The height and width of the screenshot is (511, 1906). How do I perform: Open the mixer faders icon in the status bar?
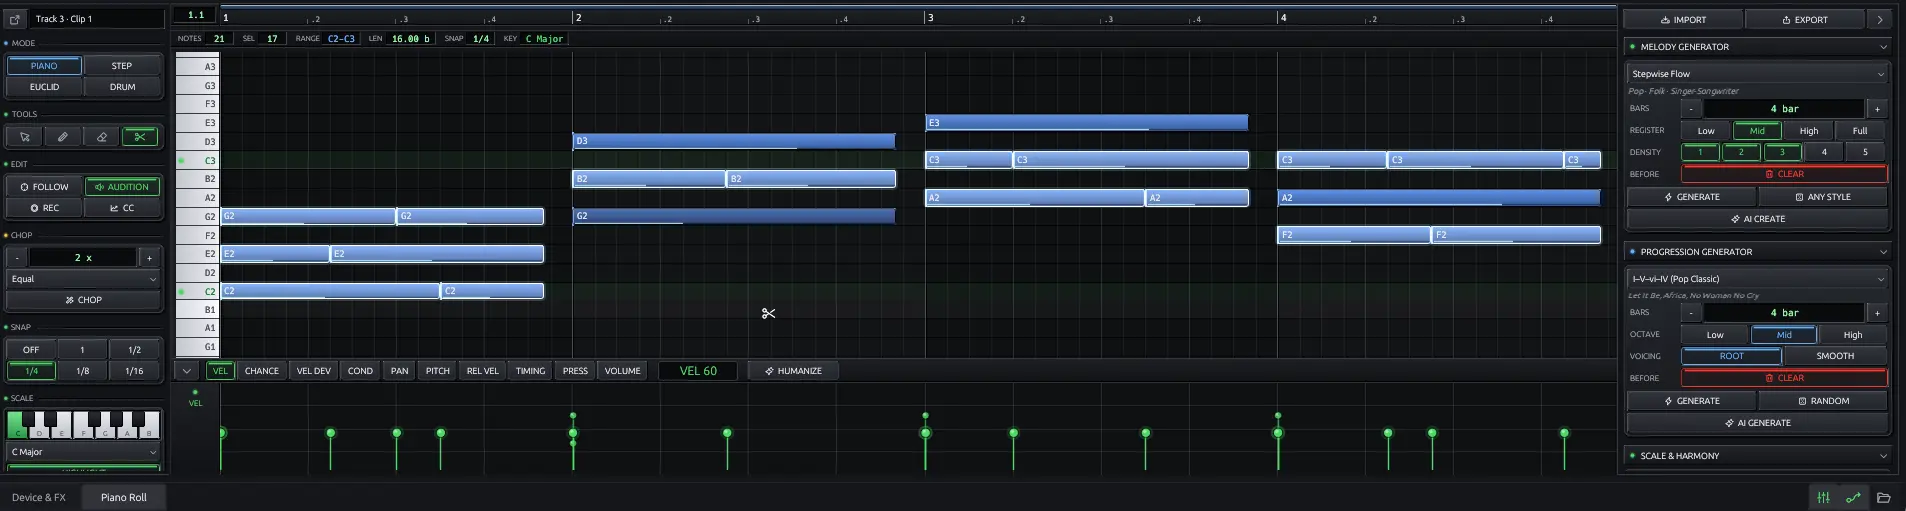pyautogui.click(x=1824, y=497)
